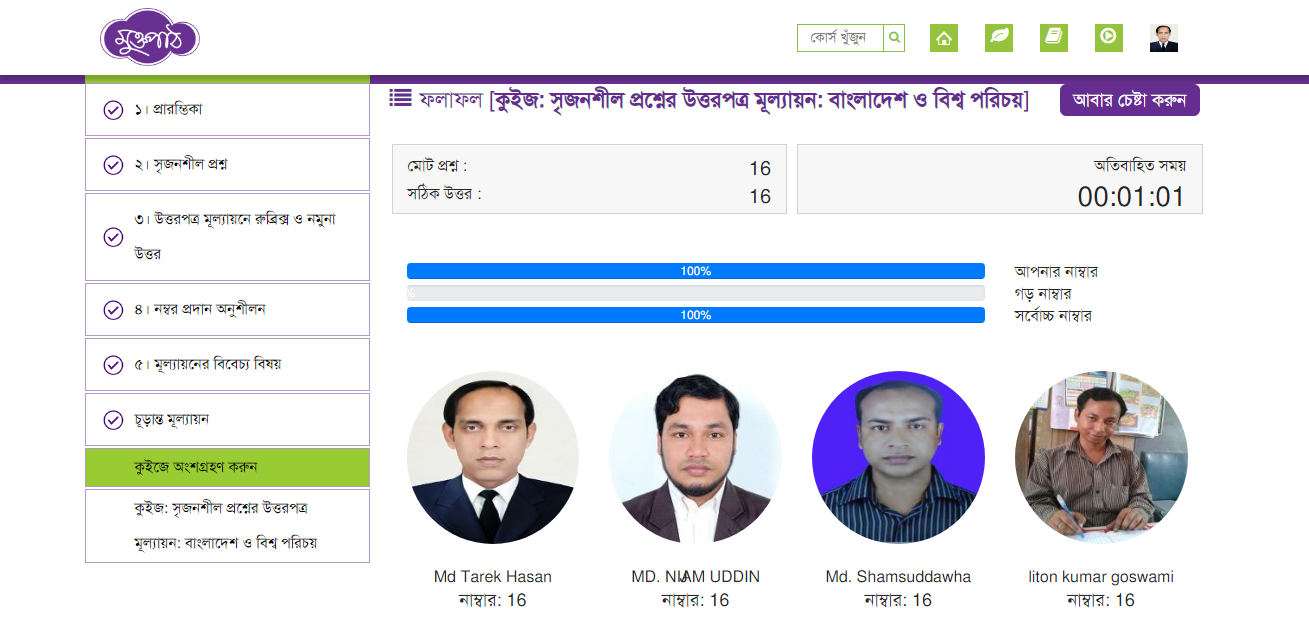Click the name Md Tarek Hasan
Image resolution: width=1309 pixels, height=627 pixels.
(x=493, y=577)
